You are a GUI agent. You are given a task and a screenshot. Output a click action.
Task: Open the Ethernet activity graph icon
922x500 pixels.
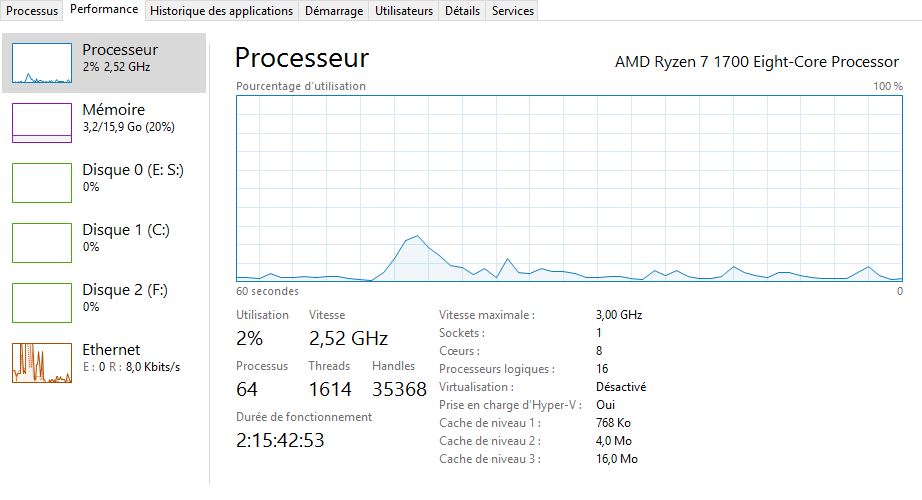pos(42,363)
